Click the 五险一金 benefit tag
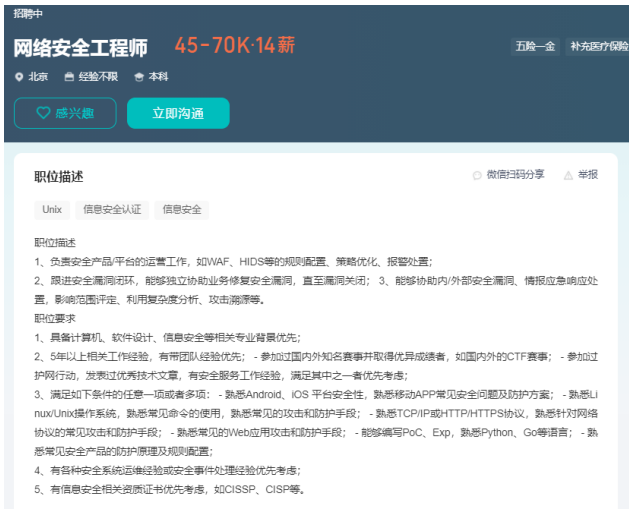Screen dimensions: 629x518 (535, 47)
